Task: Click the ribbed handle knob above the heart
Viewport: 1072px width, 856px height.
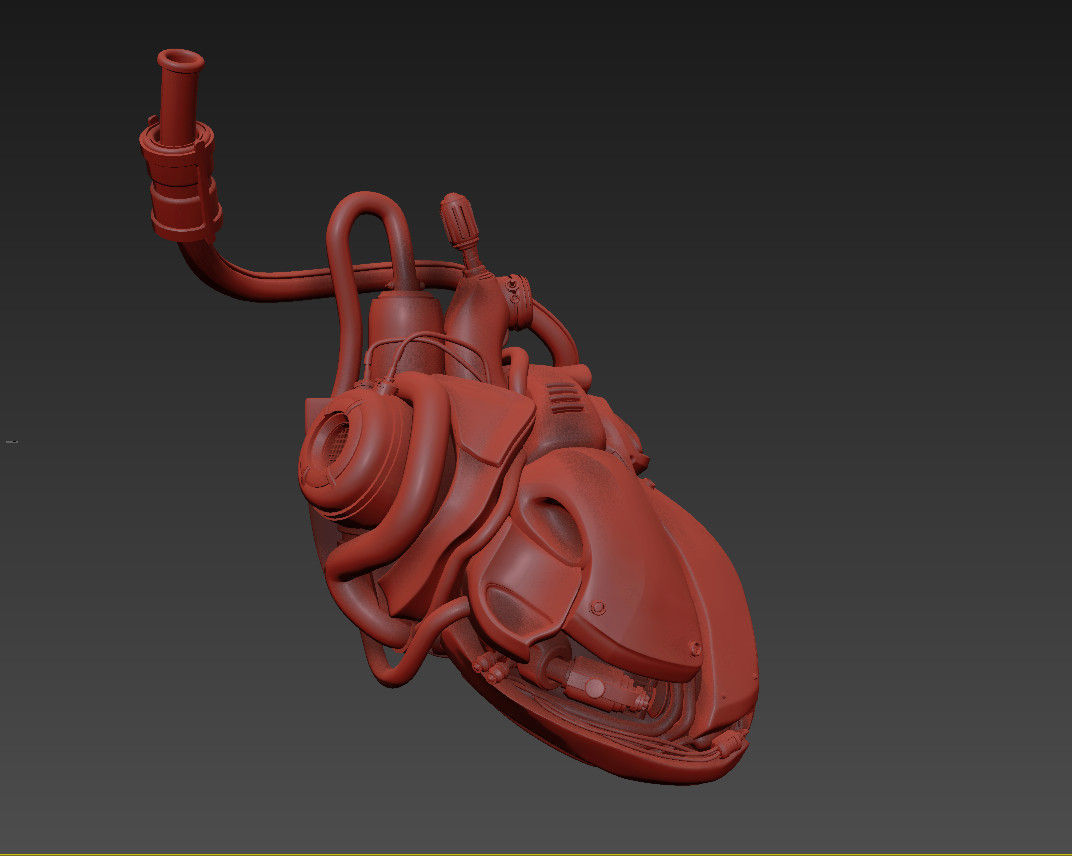Action: (x=458, y=221)
